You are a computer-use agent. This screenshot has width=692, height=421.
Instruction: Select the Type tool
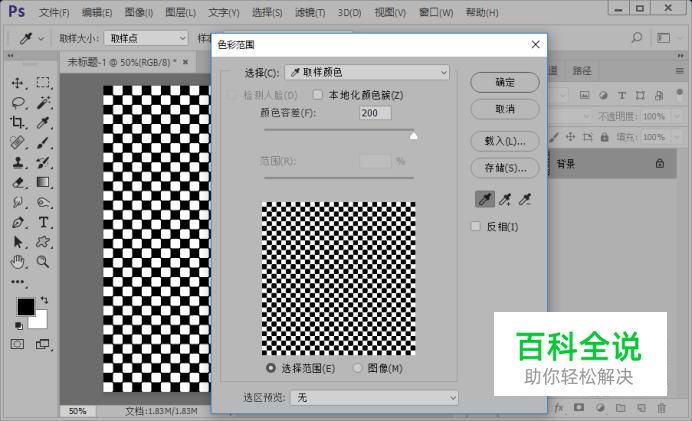43,222
